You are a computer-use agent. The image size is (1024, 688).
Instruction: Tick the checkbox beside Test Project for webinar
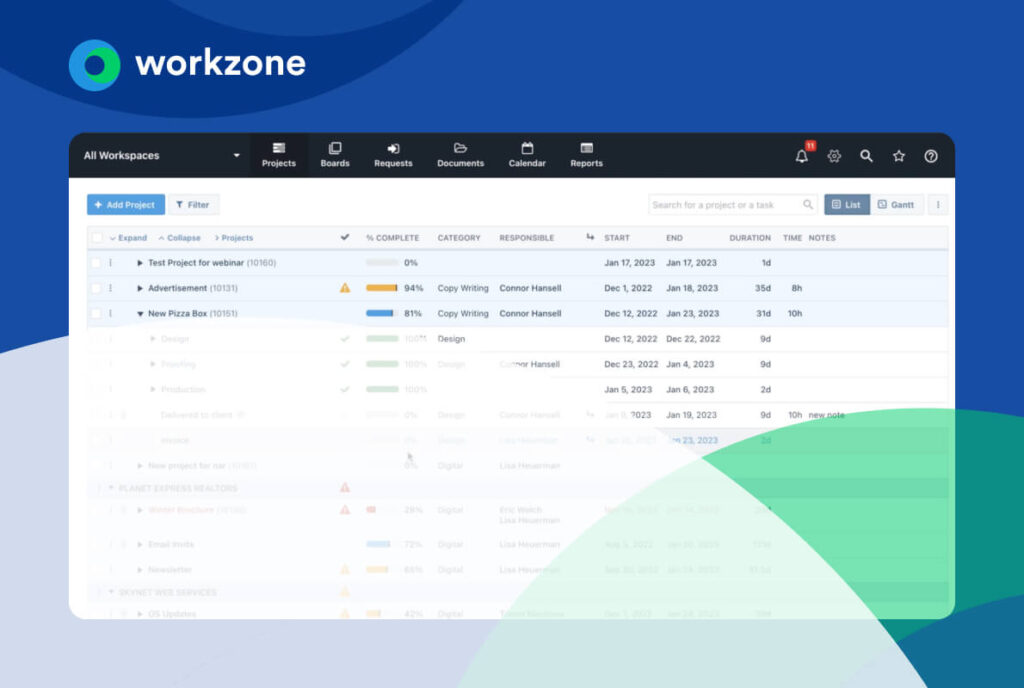[x=97, y=263]
